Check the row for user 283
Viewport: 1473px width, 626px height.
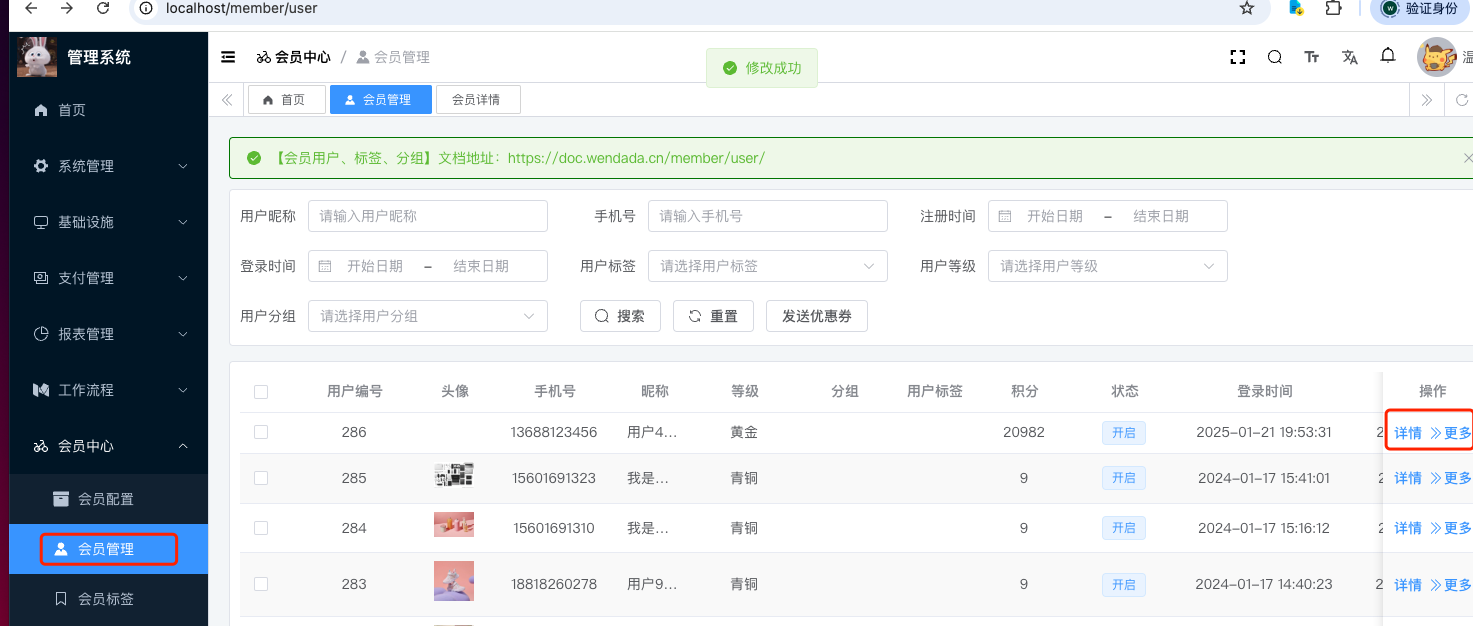tap(261, 584)
